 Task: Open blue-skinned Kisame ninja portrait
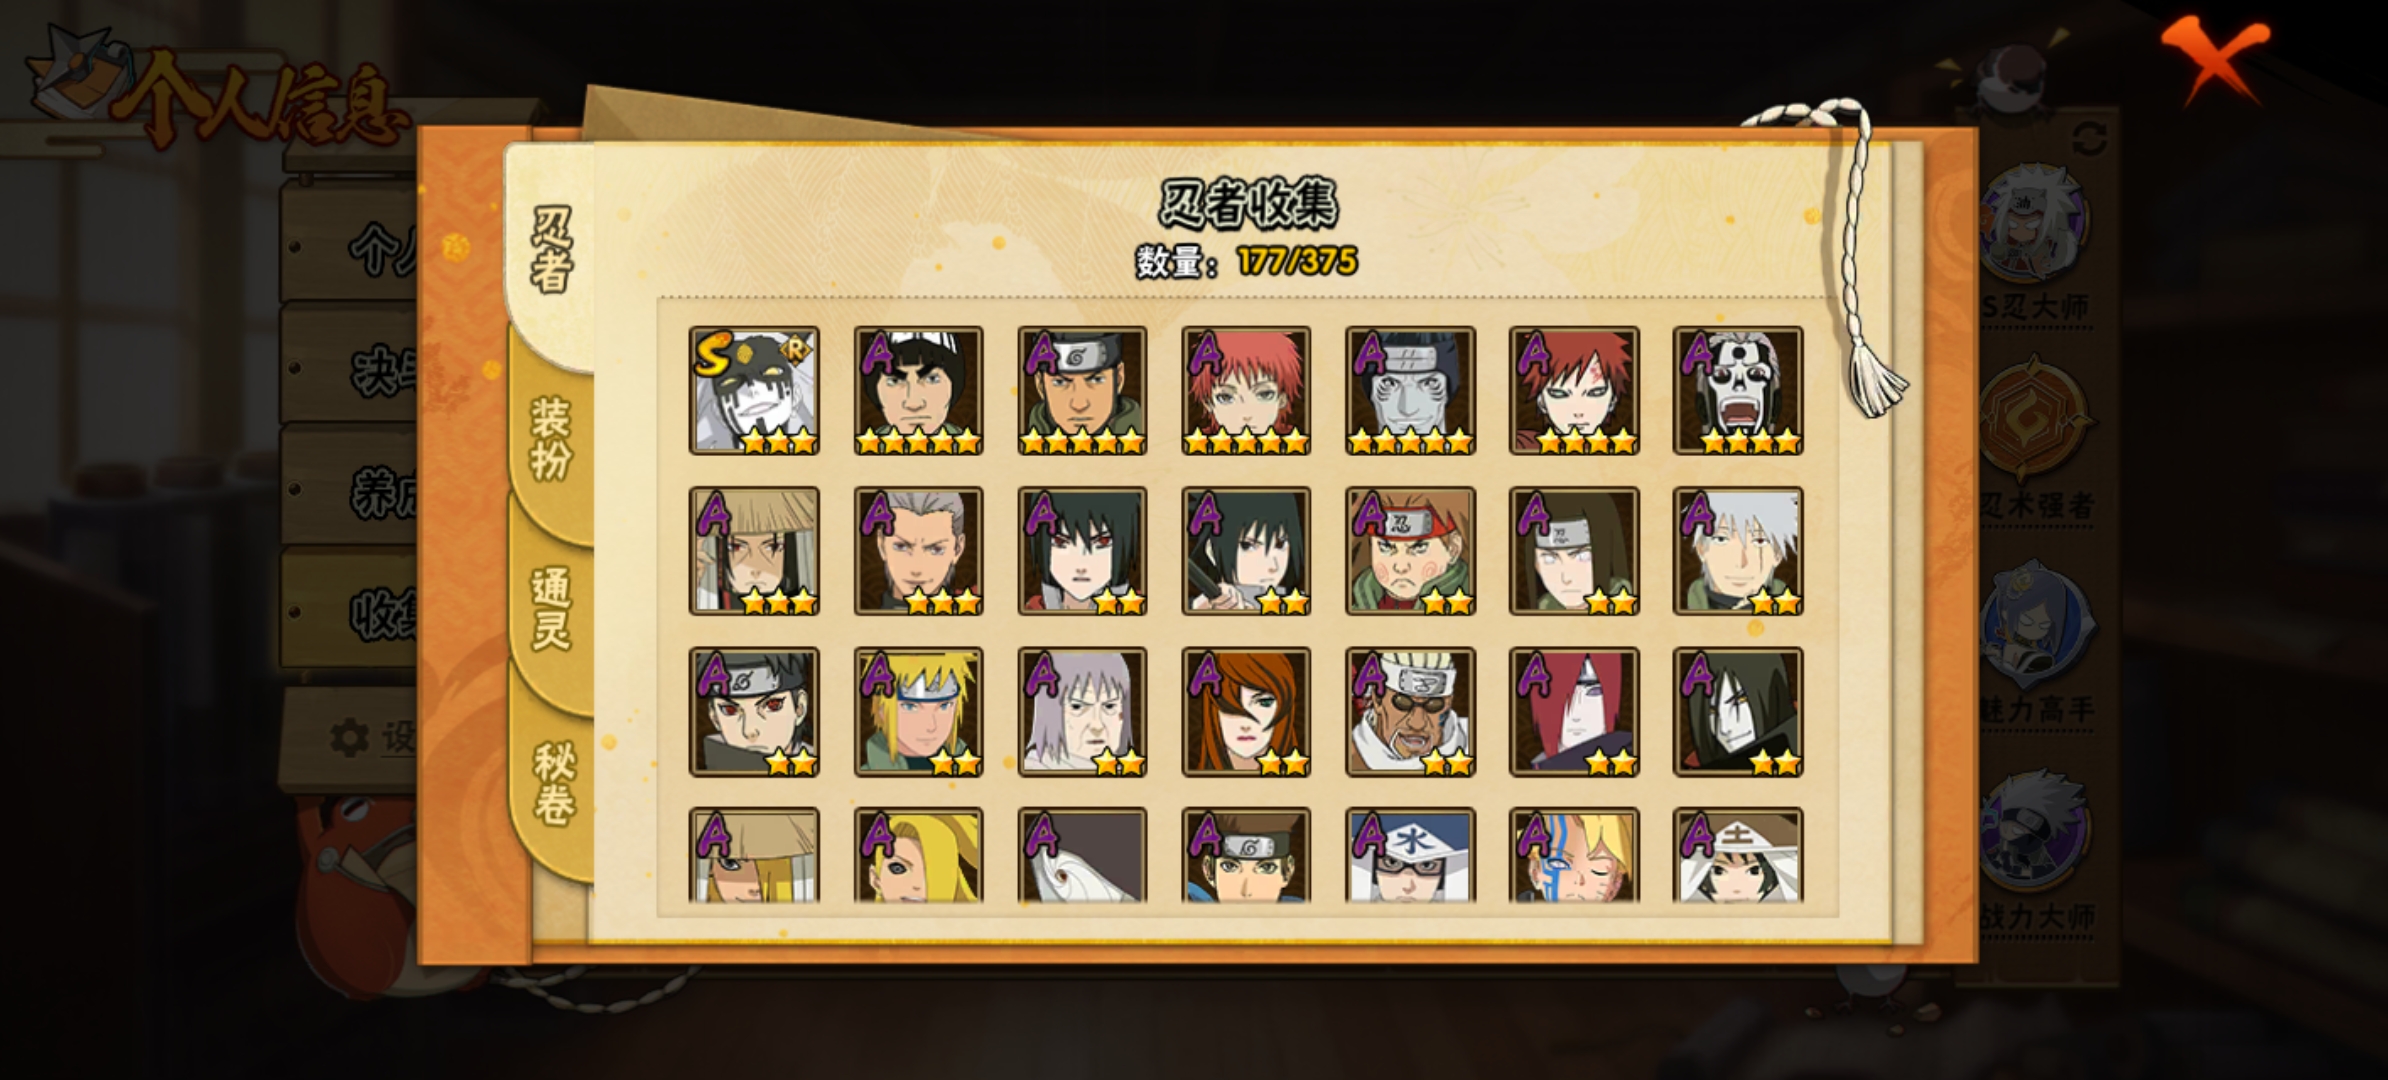click(x=1410, y=391)
